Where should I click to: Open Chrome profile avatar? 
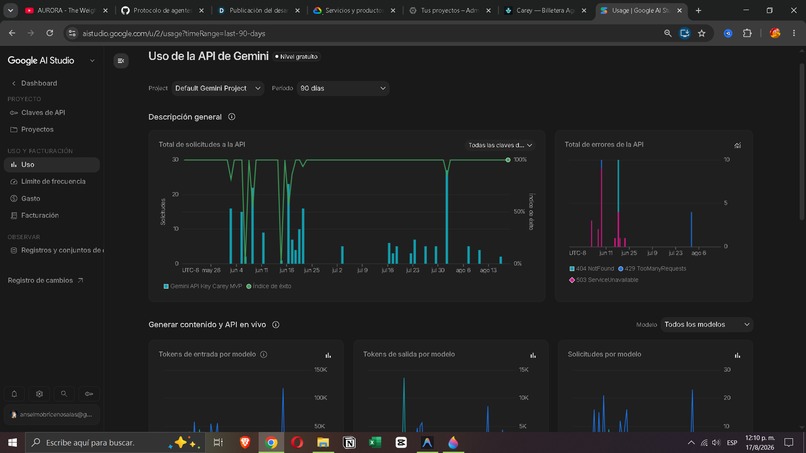tap(775, 33)
